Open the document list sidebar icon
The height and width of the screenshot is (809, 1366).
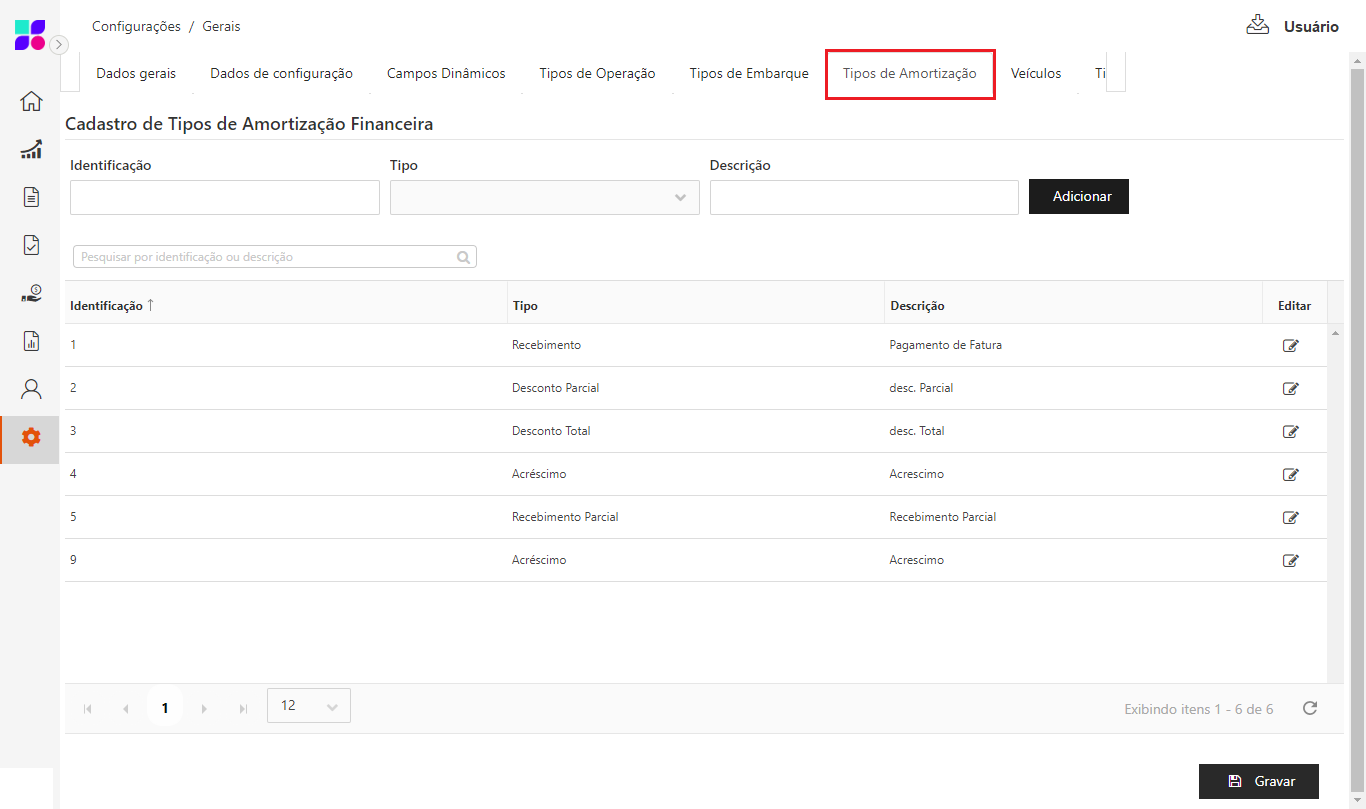point(31,197)
